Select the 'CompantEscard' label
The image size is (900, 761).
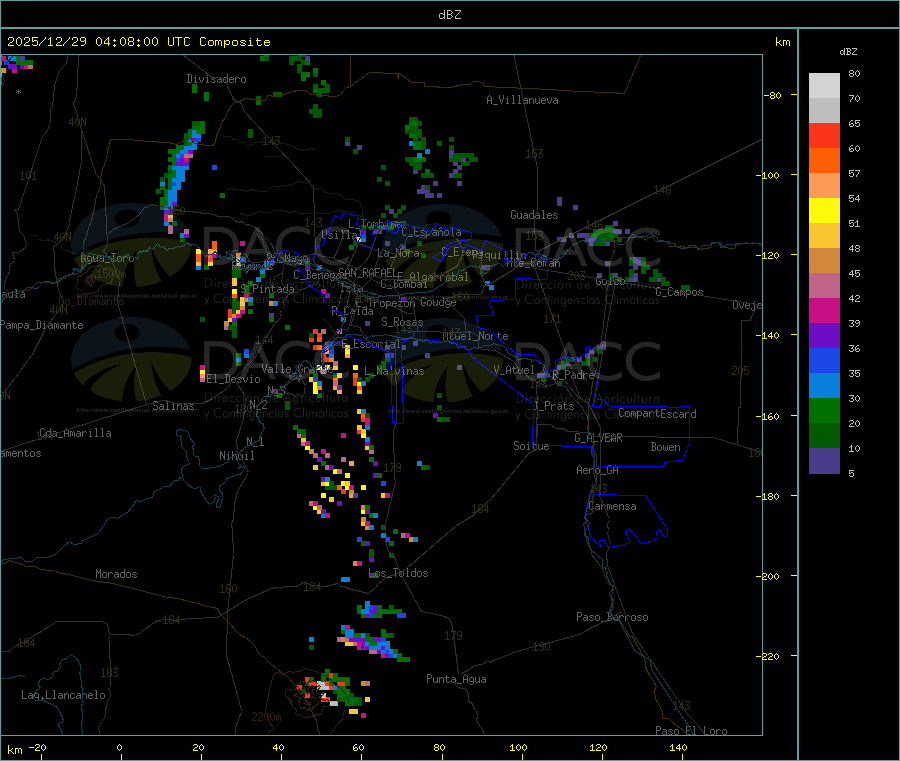pos(657,413)
